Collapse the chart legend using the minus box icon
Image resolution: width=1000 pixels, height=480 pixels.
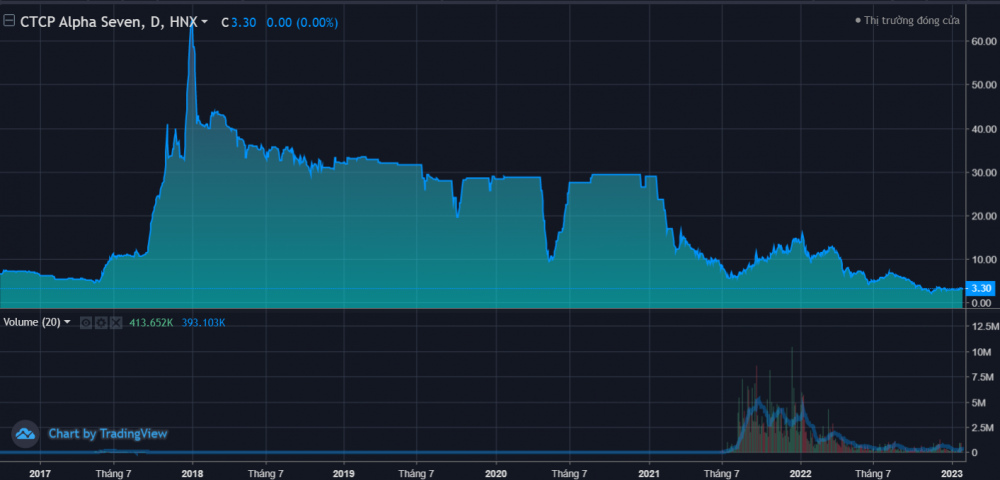pyautogui.click(x=9, y=21)
